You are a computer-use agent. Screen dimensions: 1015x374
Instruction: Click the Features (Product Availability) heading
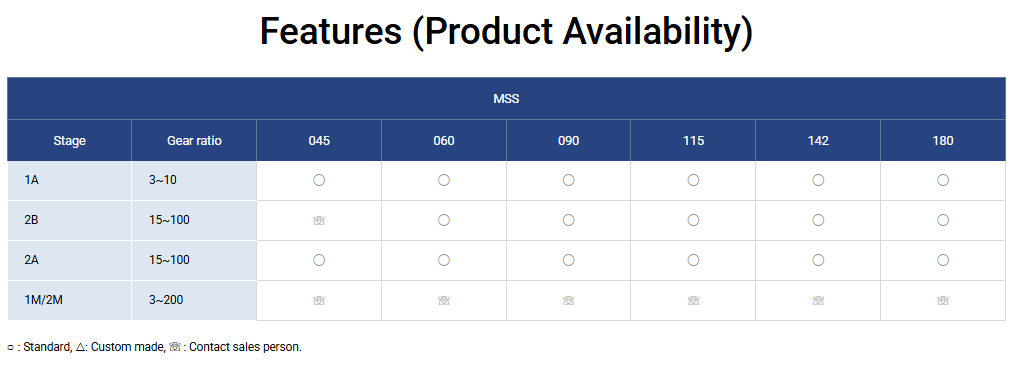(506, 31)
